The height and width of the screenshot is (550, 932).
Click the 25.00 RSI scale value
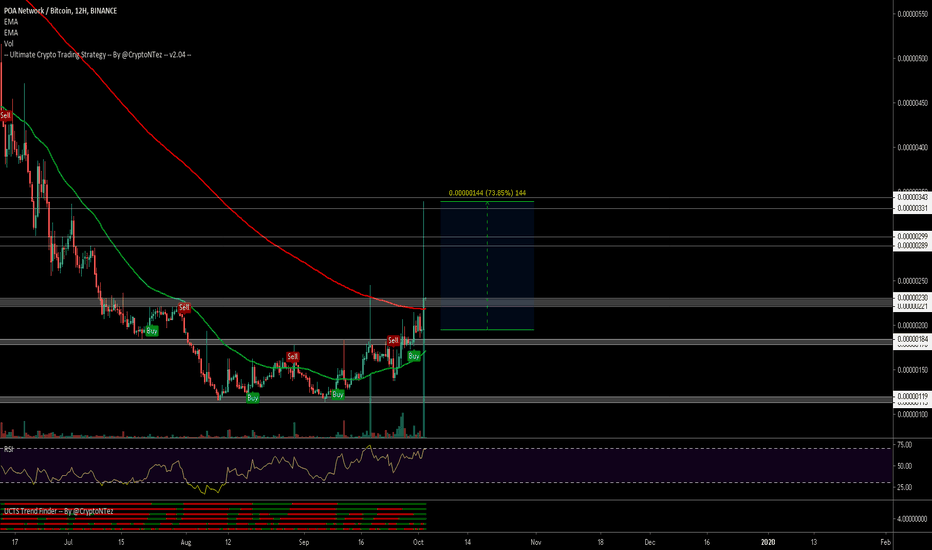click(x=905, y=488)
